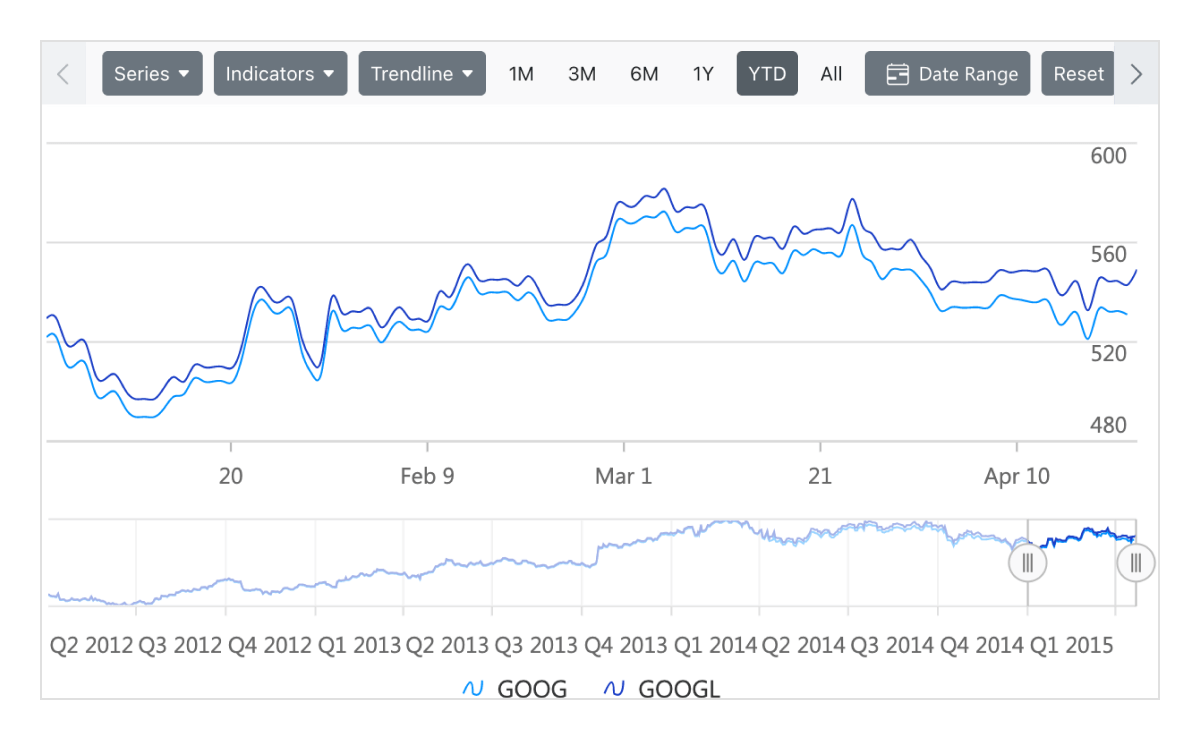1200x740 pixels.
Task: Switch to the 1M period view
Action: click(x=521, y=73)
